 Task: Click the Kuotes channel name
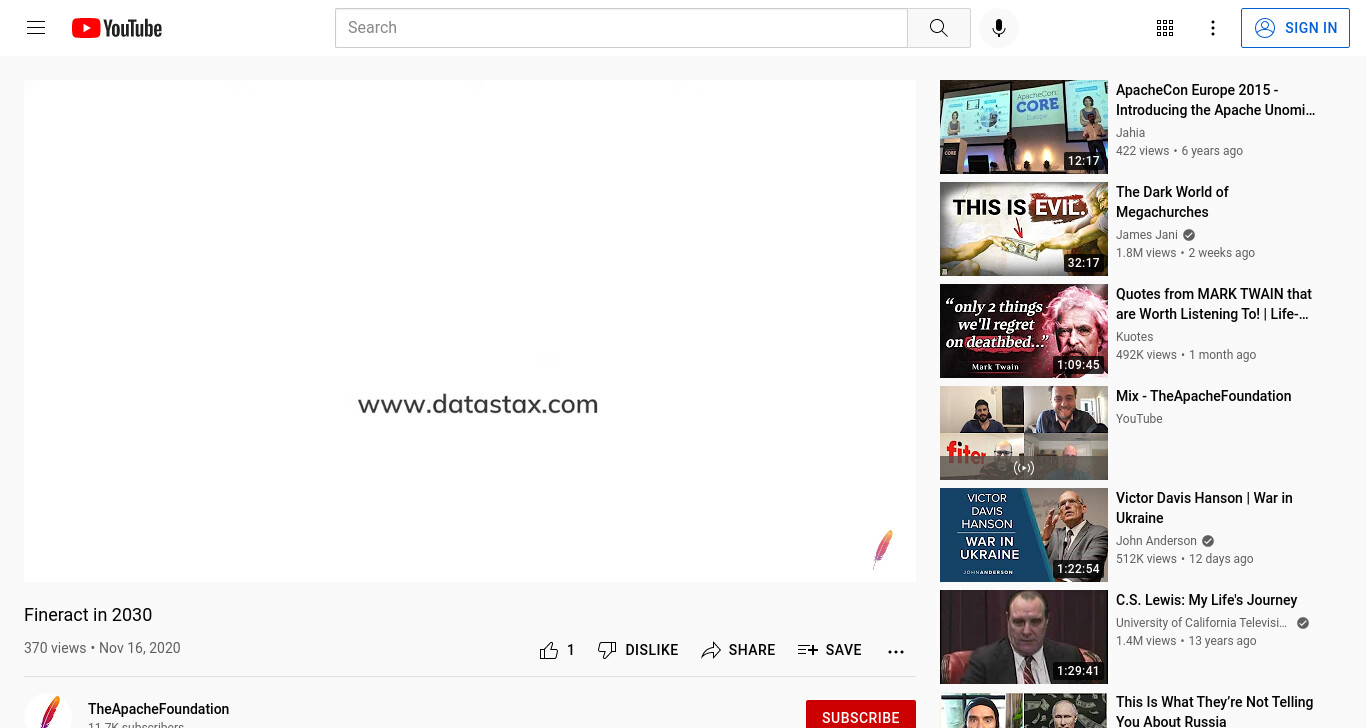1135,337
